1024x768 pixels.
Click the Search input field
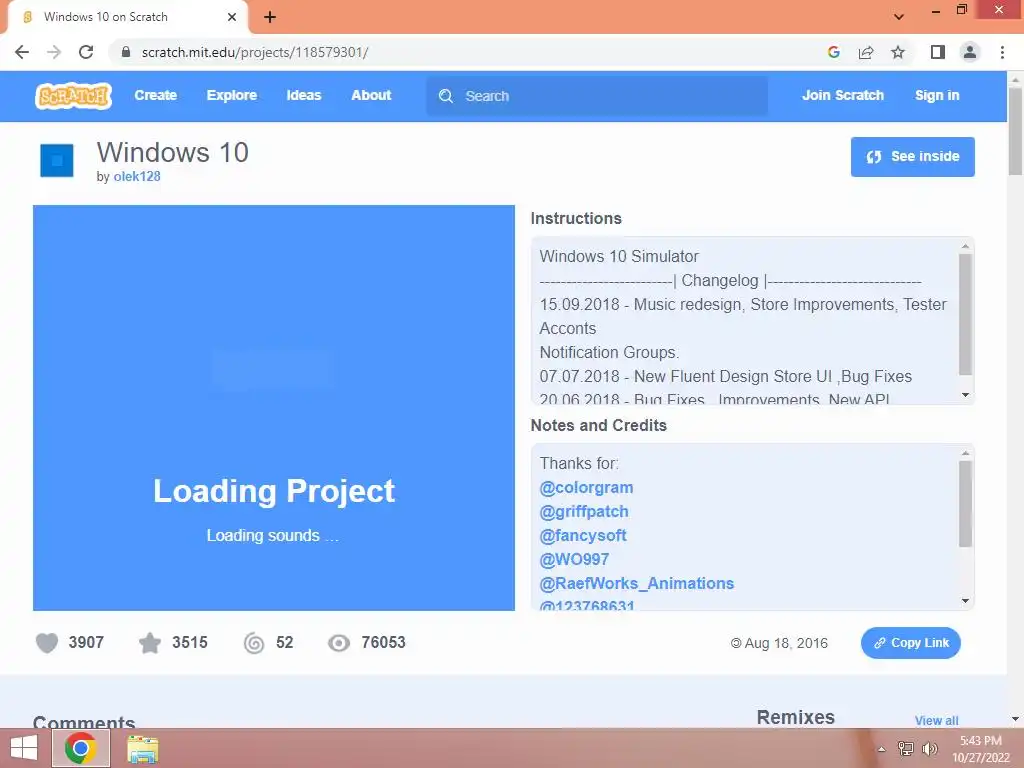597,96
